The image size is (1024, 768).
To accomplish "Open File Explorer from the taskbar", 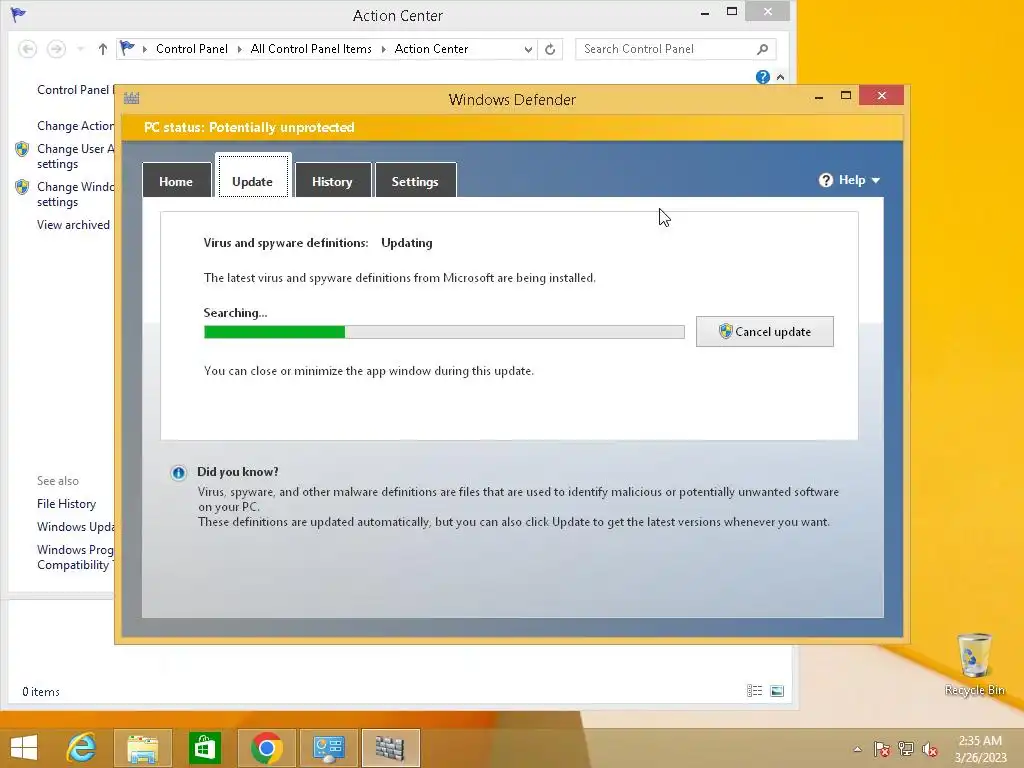I will point(143,748).
